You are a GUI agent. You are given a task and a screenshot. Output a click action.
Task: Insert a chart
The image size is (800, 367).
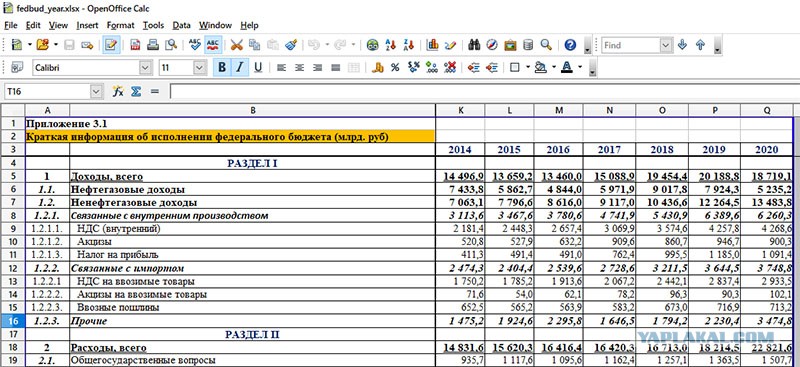pos(432,45)
